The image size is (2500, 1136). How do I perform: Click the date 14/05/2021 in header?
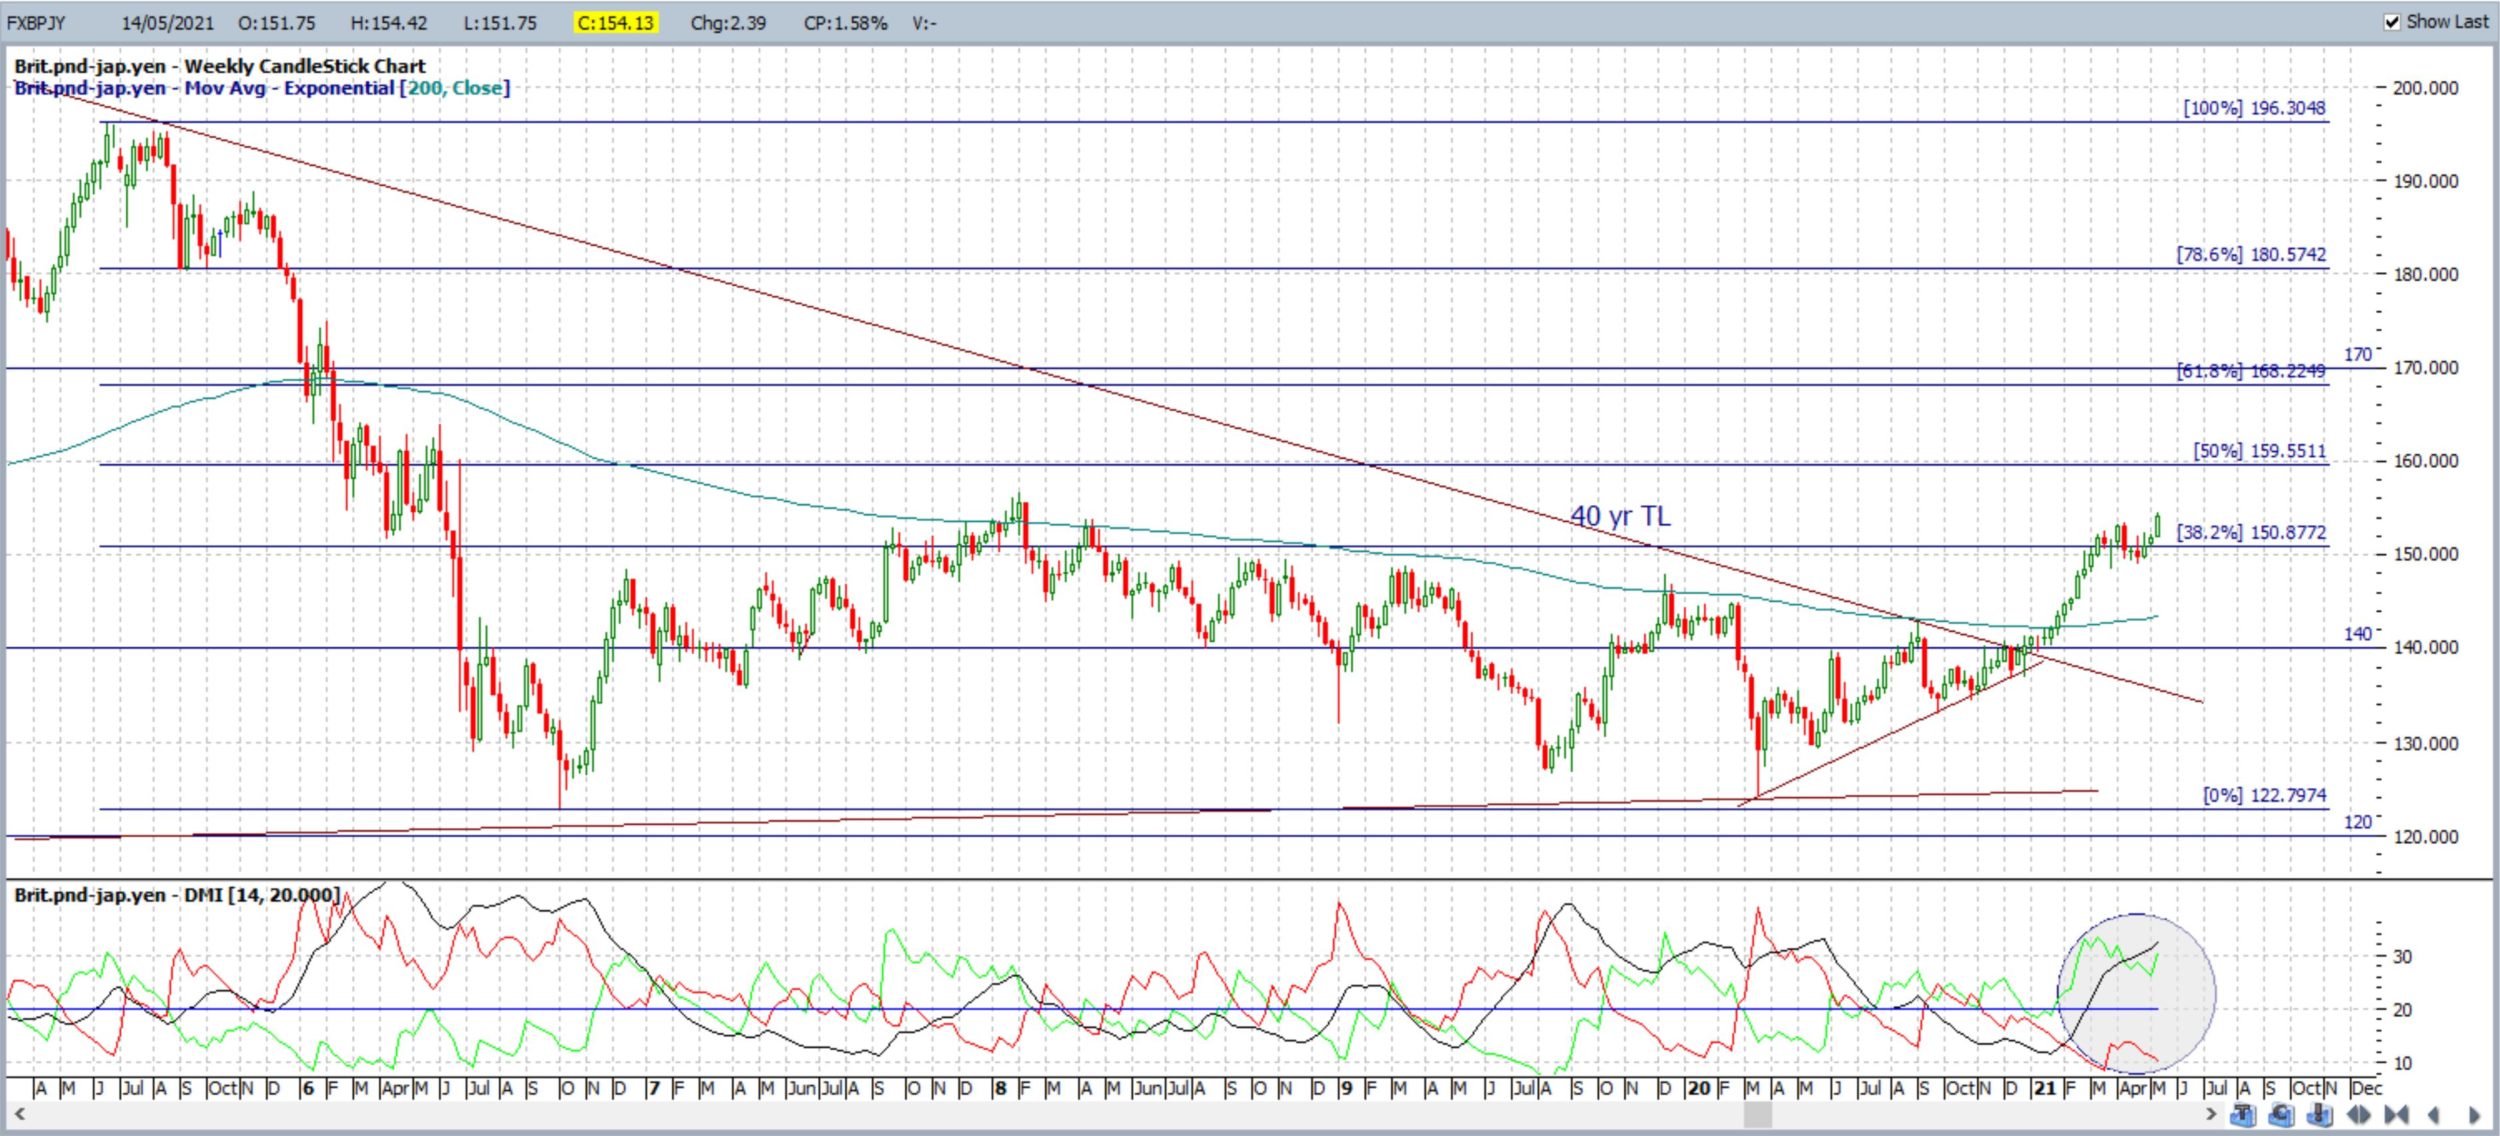(x=168, y=23)
